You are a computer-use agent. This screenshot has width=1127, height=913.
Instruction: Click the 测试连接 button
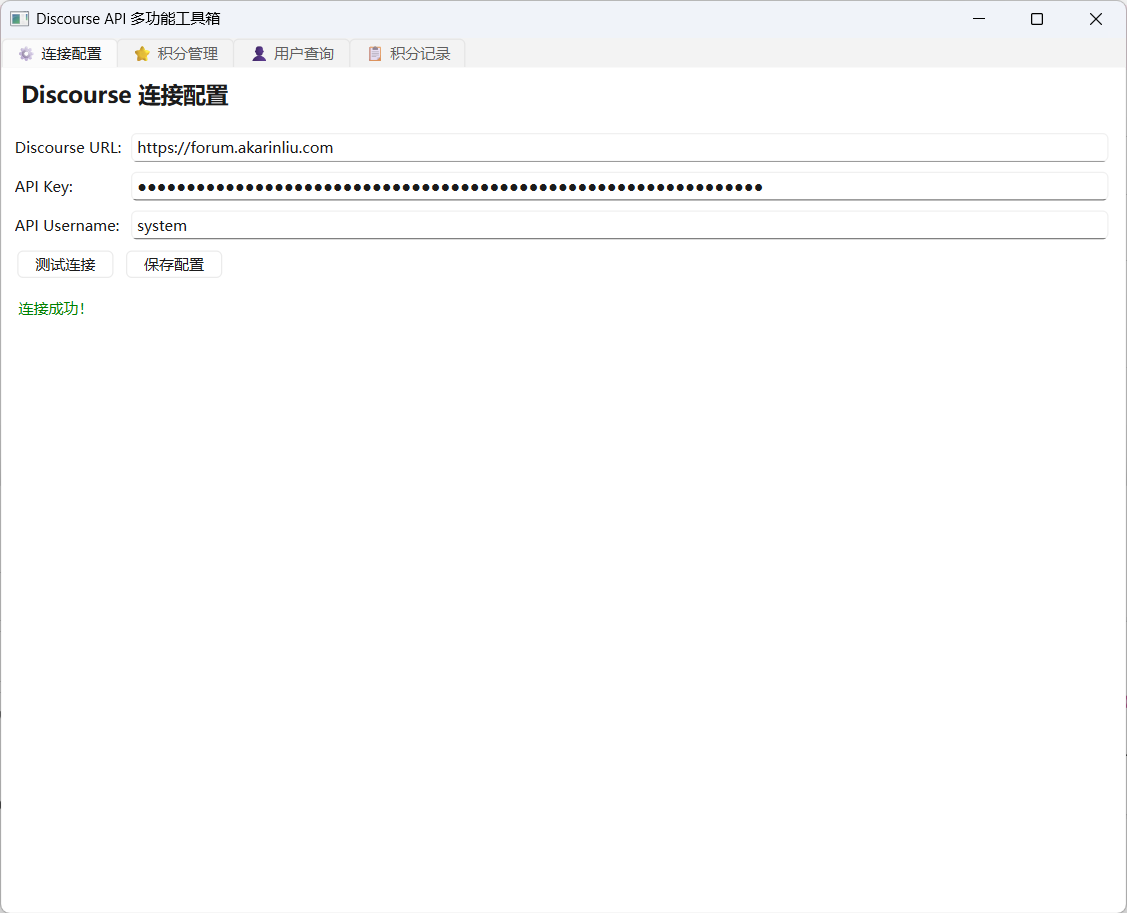pos(65,265)
